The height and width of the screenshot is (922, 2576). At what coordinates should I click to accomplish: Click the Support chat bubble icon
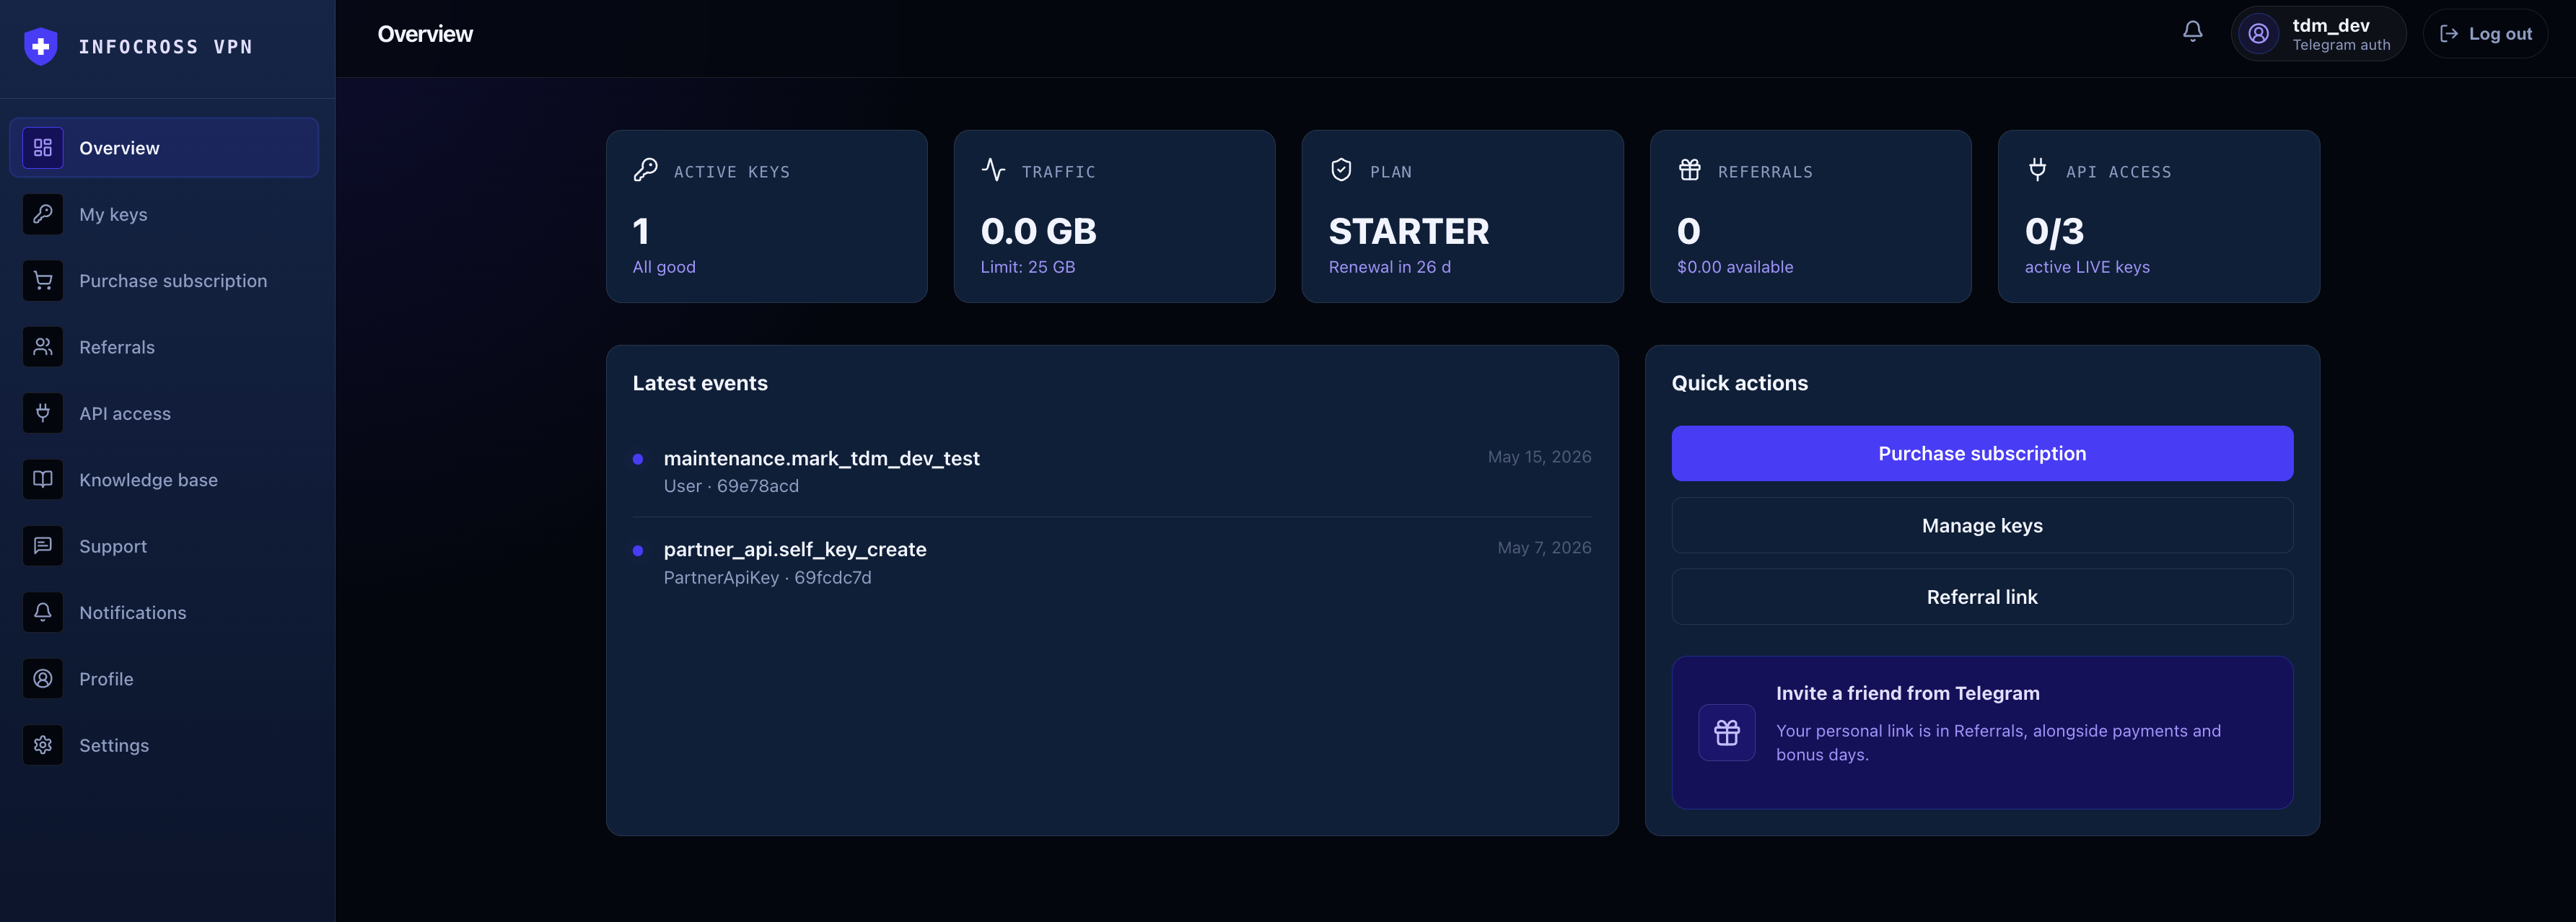[43, 546]
